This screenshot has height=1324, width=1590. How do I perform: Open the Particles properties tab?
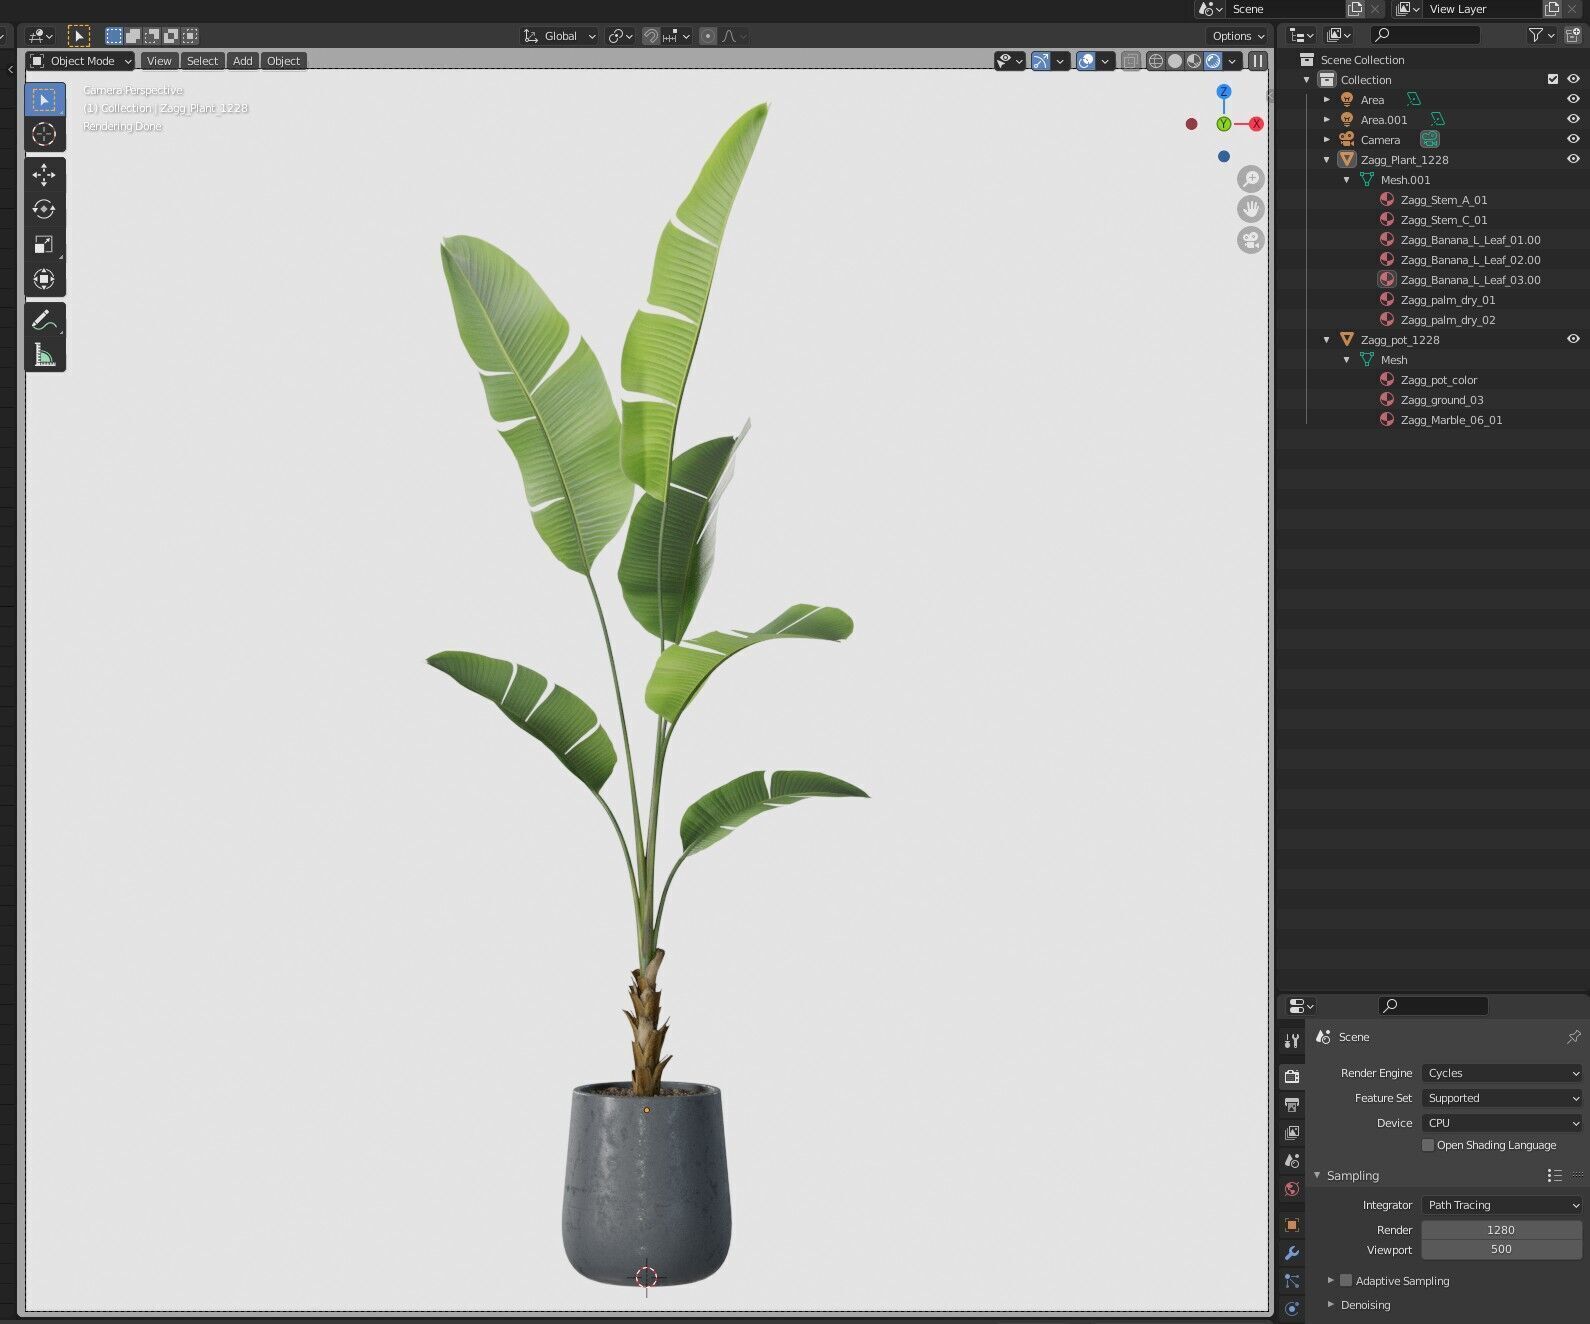coord(1292,1281)
